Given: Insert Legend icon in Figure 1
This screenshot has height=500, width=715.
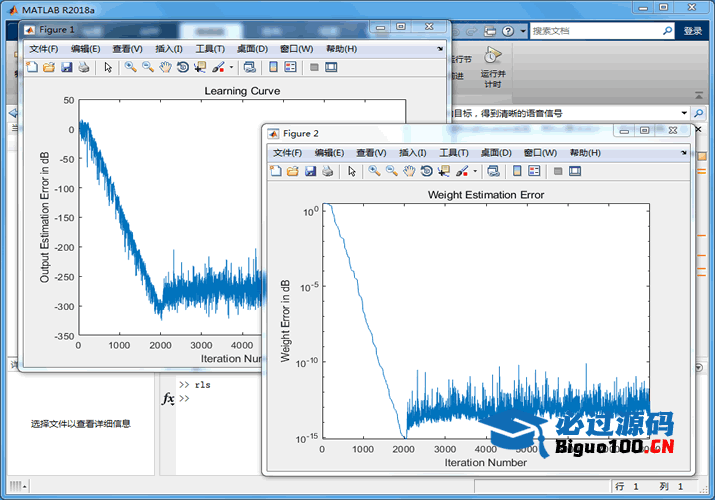Looking at the screenshot, I should (x=290, y=67).
